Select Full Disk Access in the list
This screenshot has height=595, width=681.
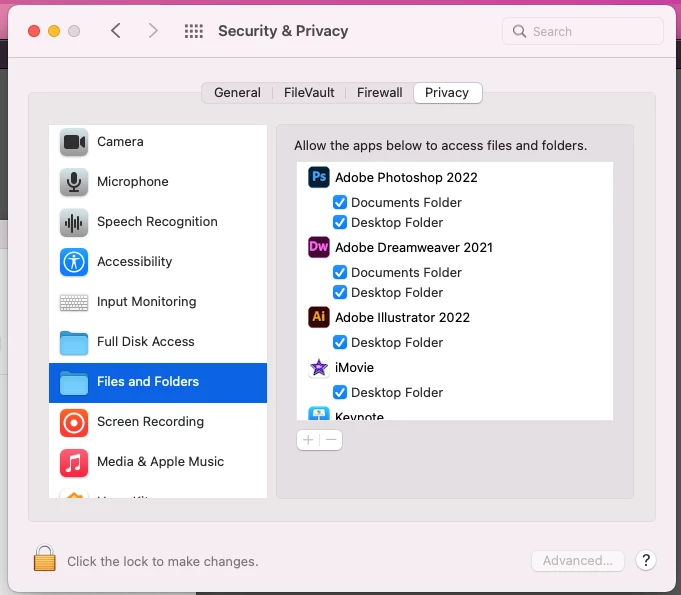pyautogui.click(x=158, y=342)
